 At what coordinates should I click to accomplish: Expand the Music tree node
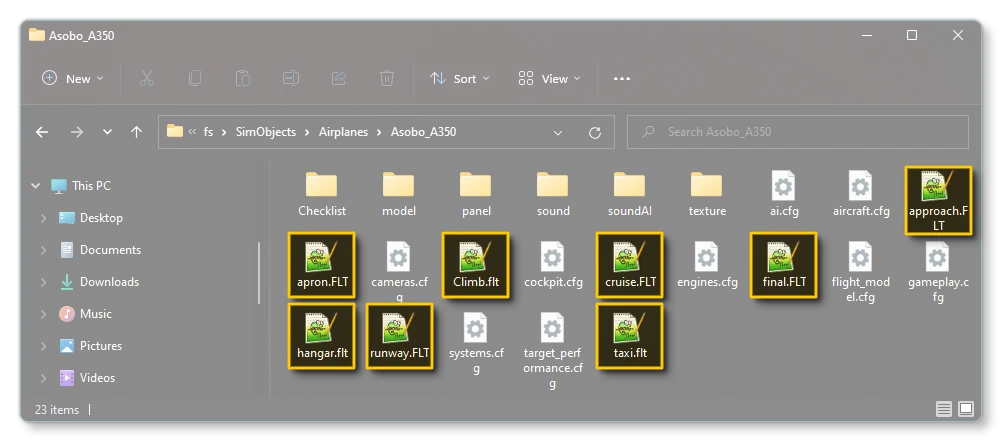click(x=43, y=314)
